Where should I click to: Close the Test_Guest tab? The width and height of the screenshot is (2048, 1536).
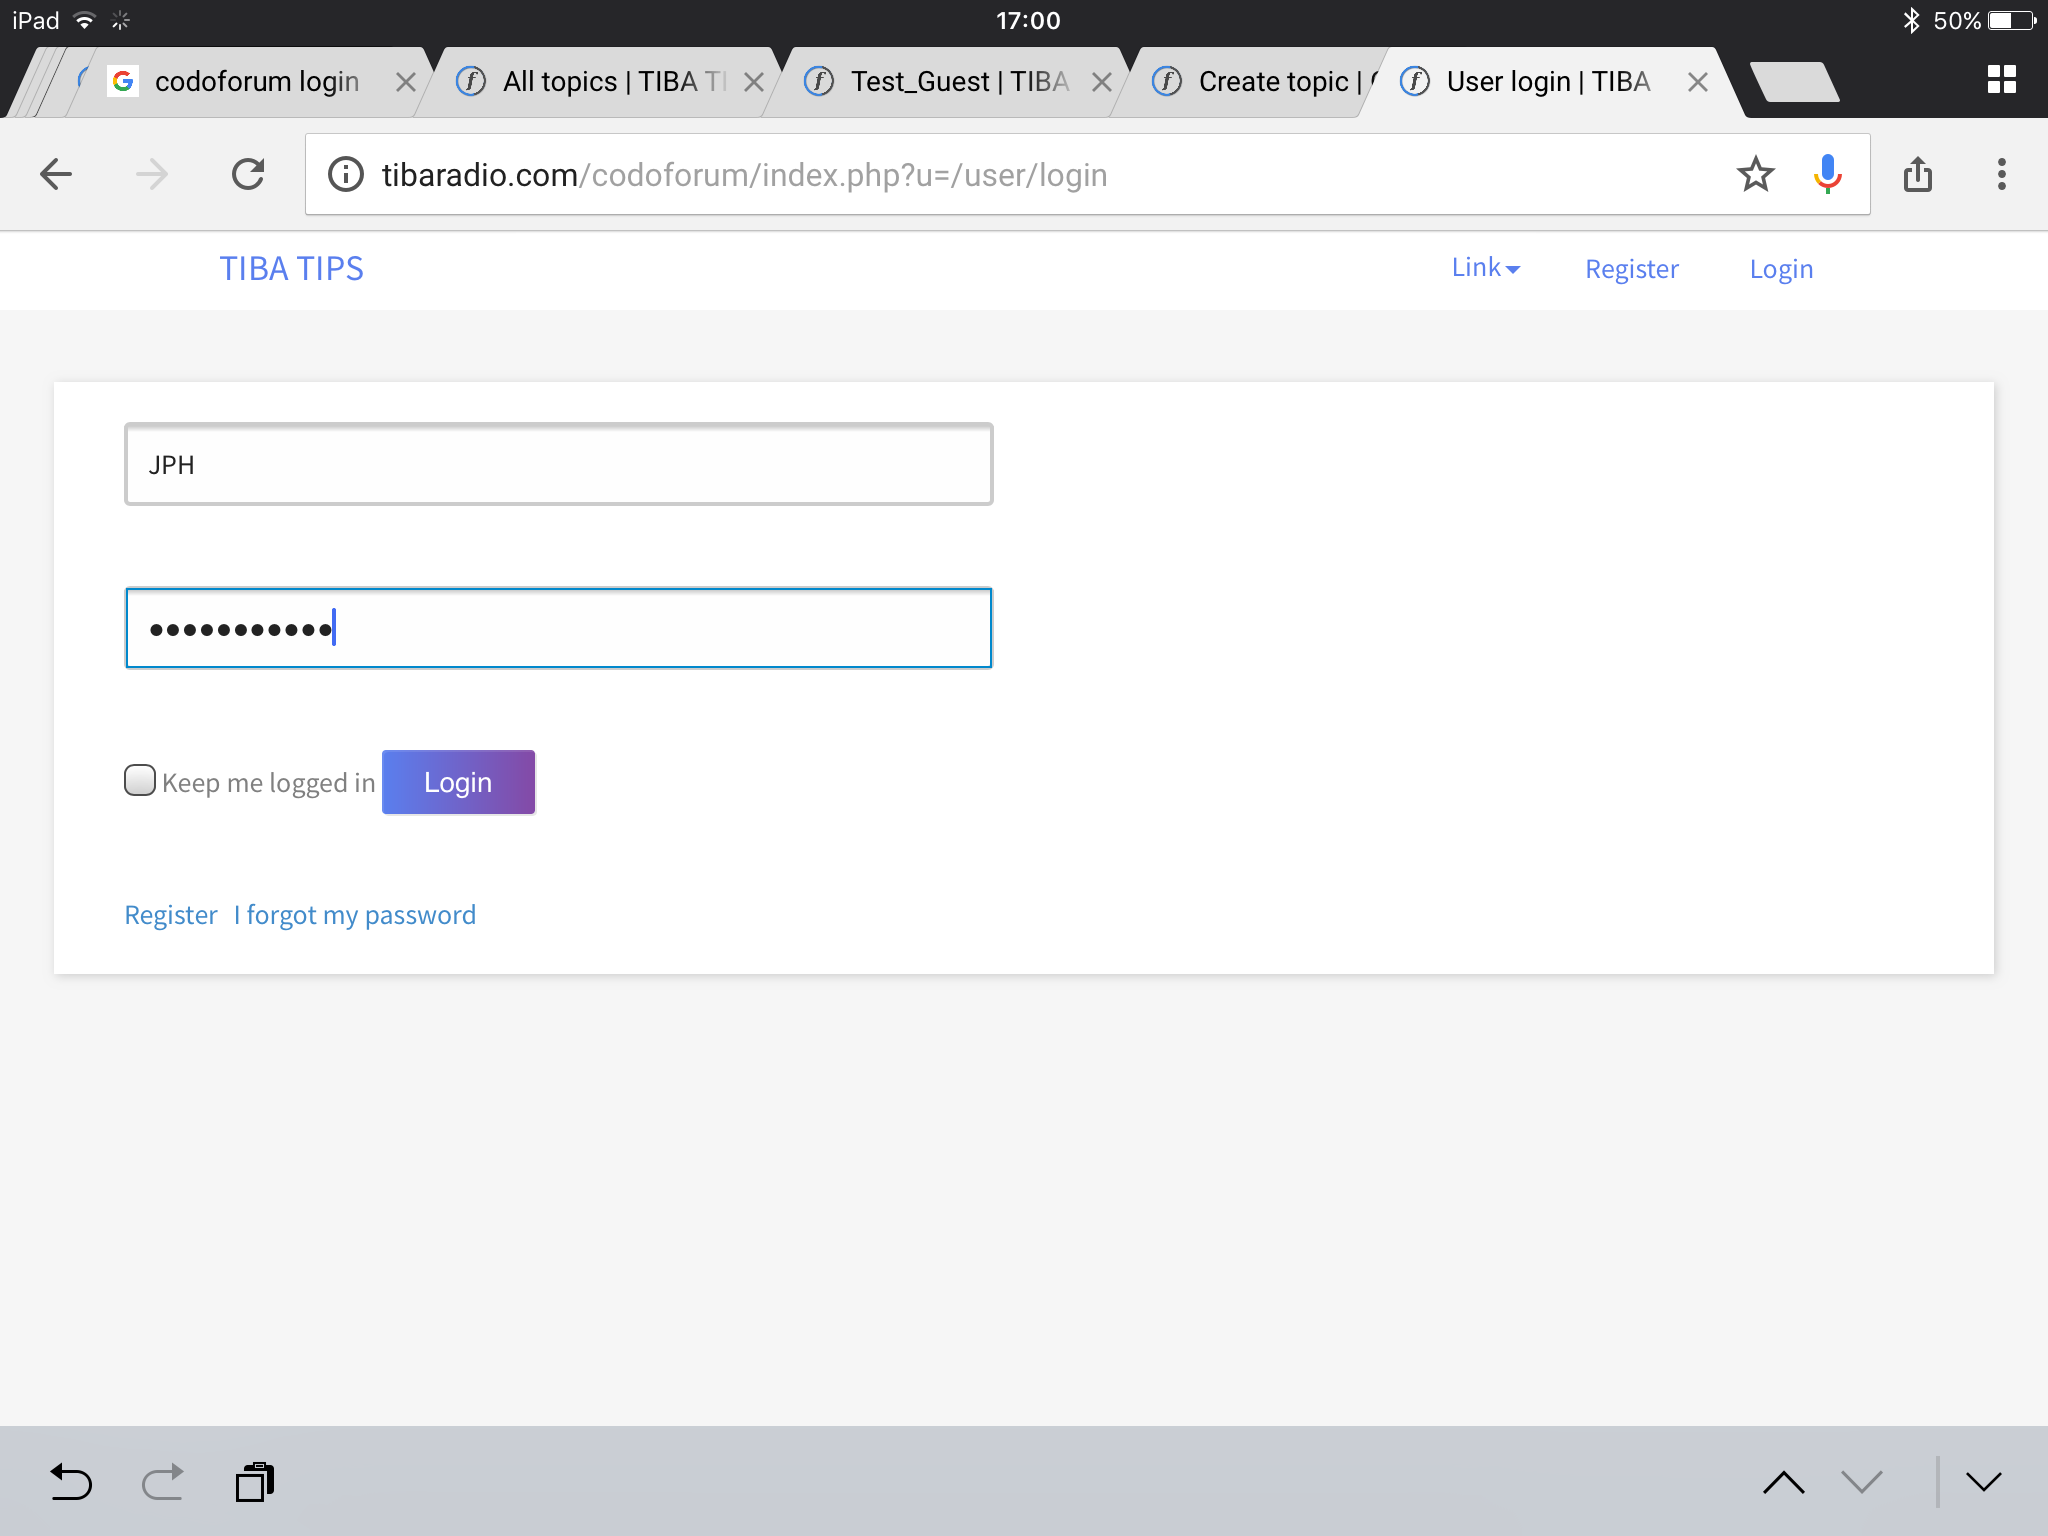(1101, 82)
